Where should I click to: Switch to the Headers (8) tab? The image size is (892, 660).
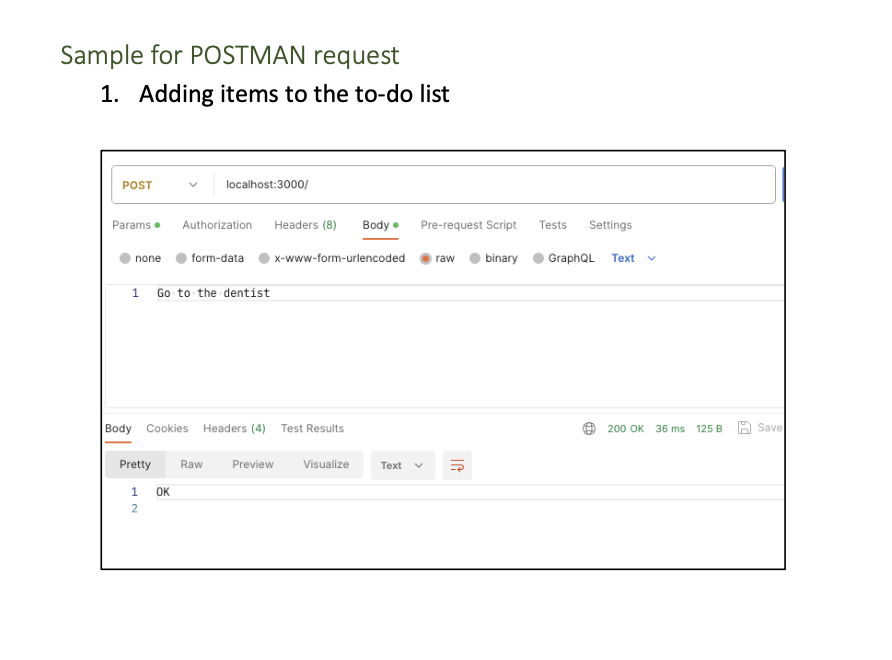(x=305, y=225)
